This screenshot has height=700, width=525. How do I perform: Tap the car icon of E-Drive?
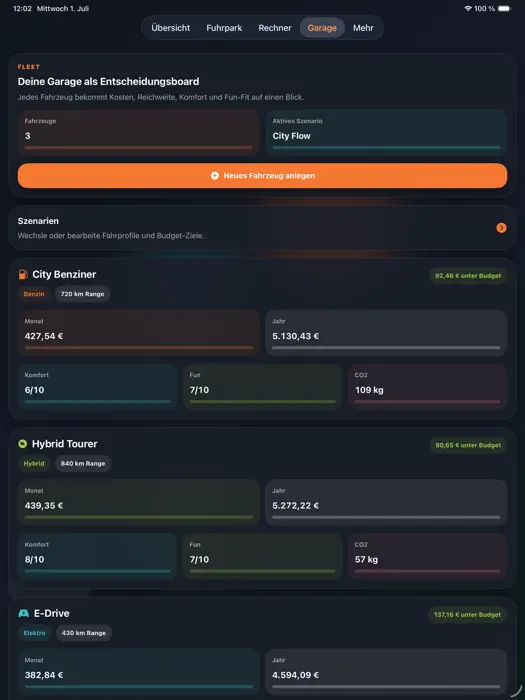(x=24, y=613)
